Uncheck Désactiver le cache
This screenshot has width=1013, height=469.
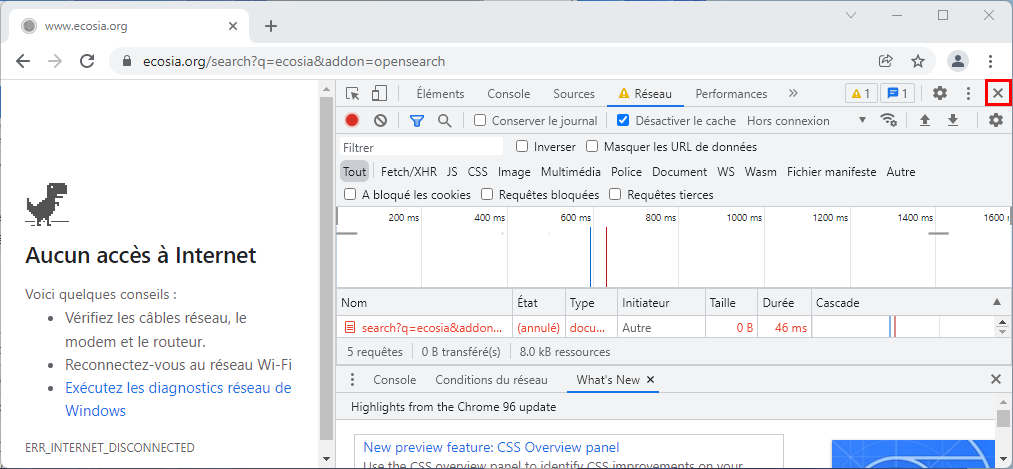[623, 120]
